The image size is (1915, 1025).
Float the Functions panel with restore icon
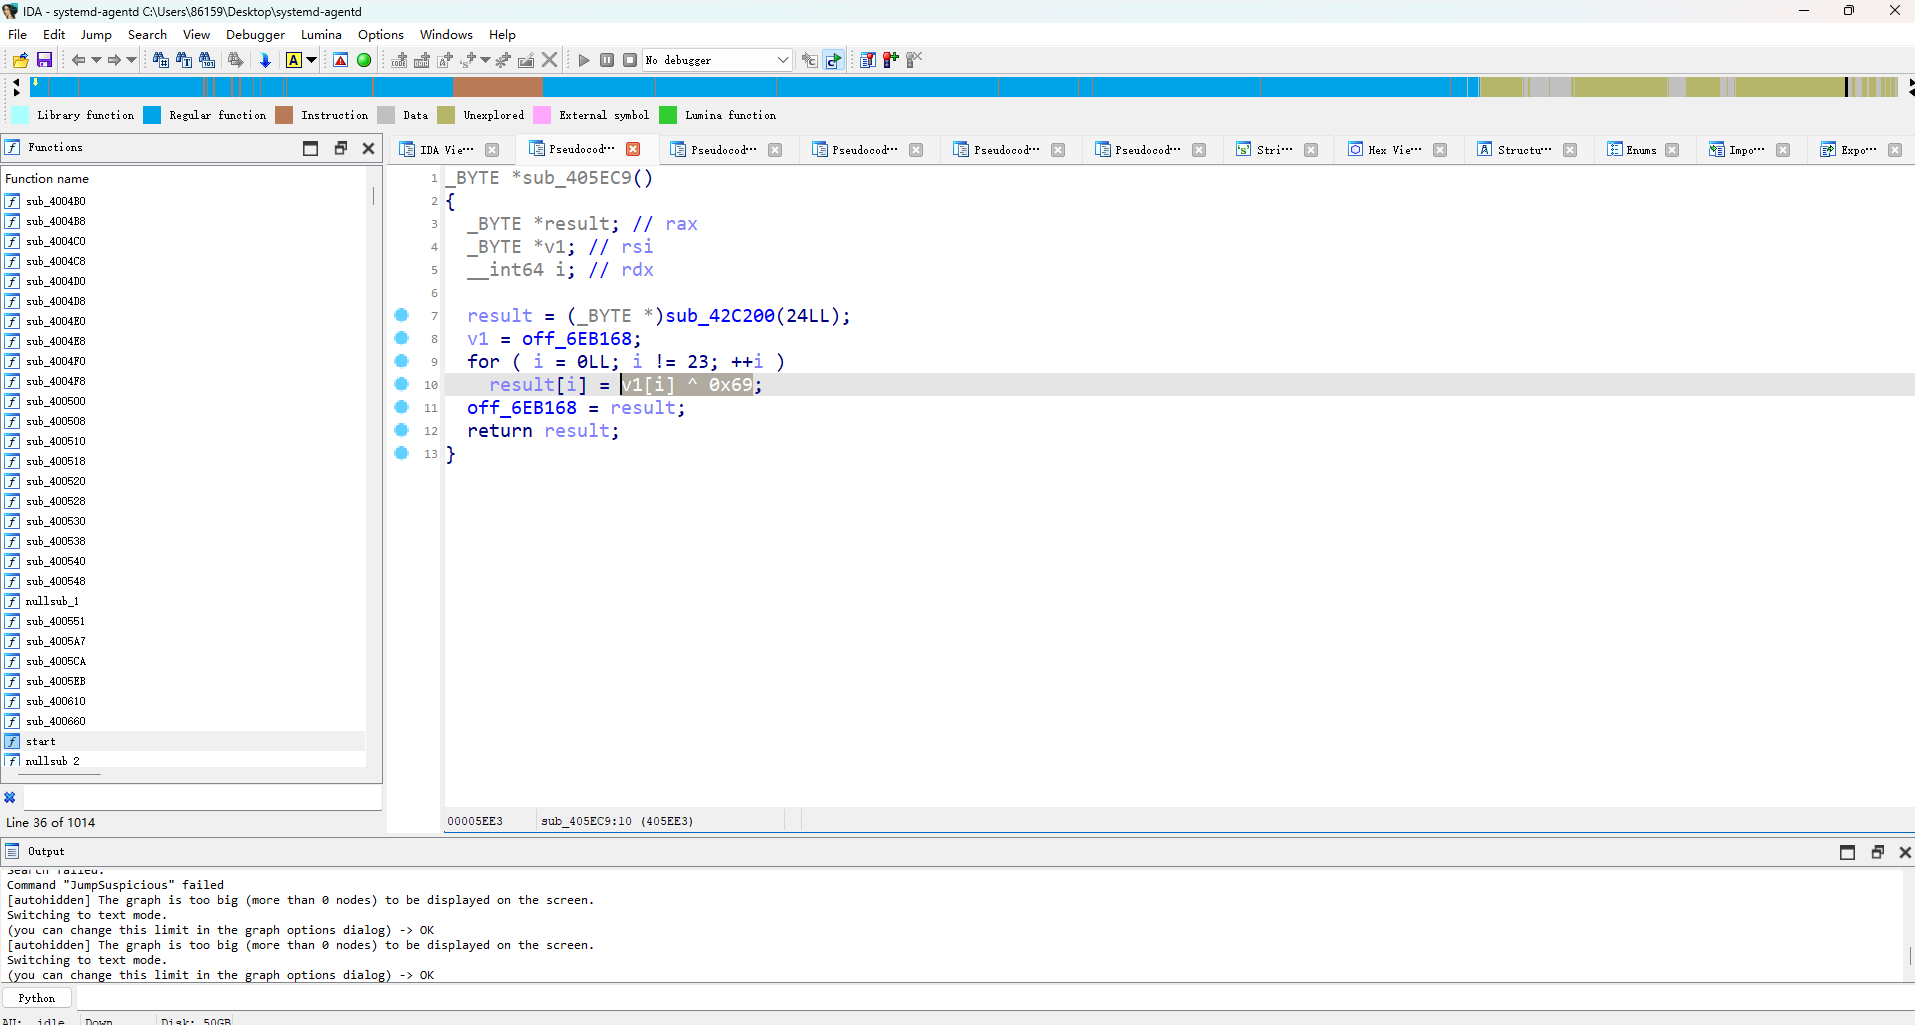point(340,148)
